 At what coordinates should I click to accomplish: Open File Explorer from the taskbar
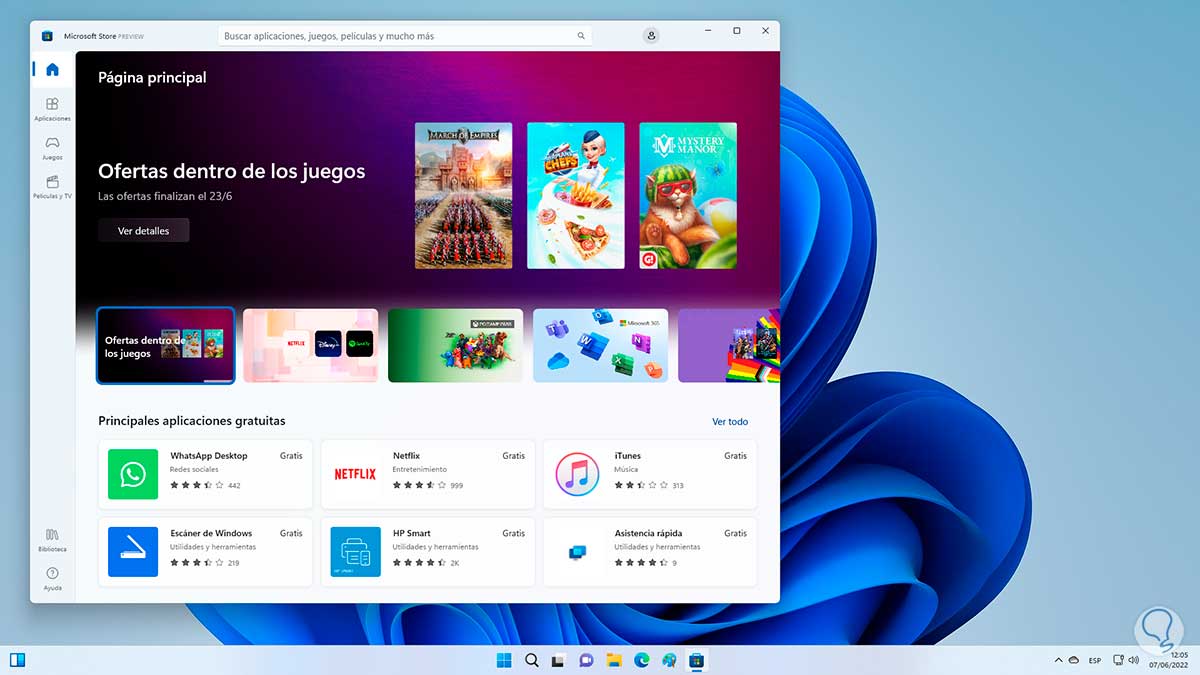click(614, 660)
